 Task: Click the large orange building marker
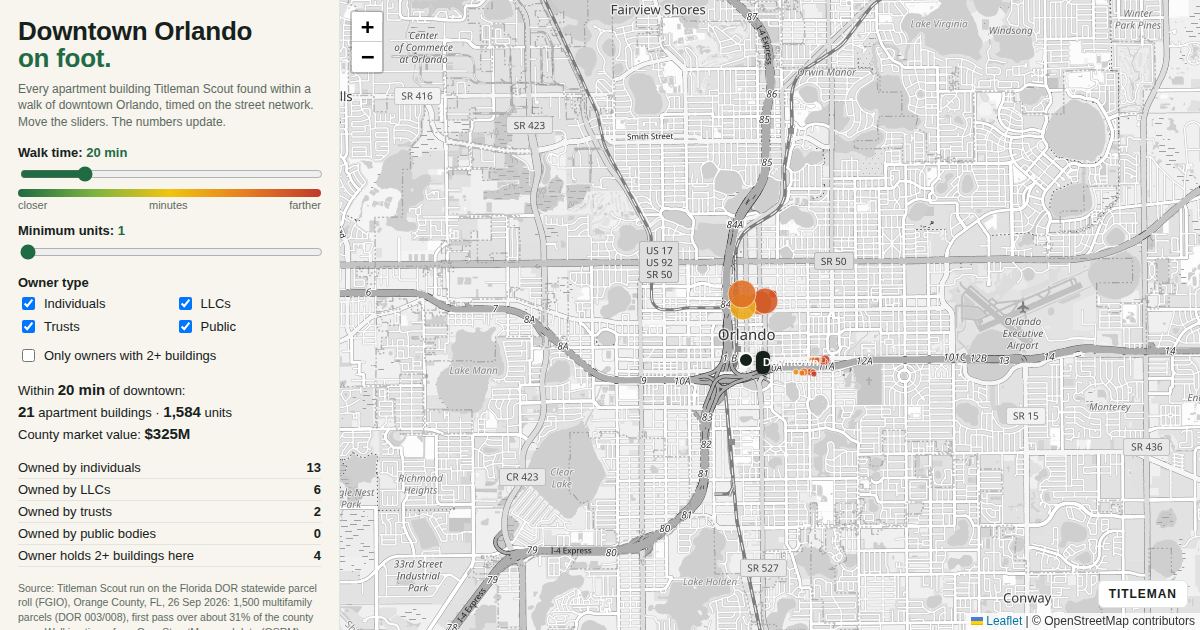tap(742, 294)
